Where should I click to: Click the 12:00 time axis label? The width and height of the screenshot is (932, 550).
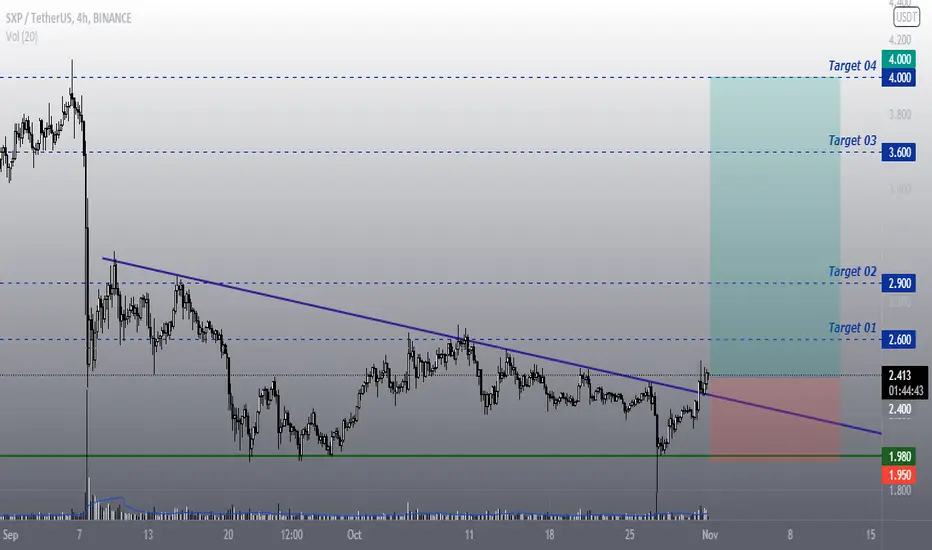[291, 535]
